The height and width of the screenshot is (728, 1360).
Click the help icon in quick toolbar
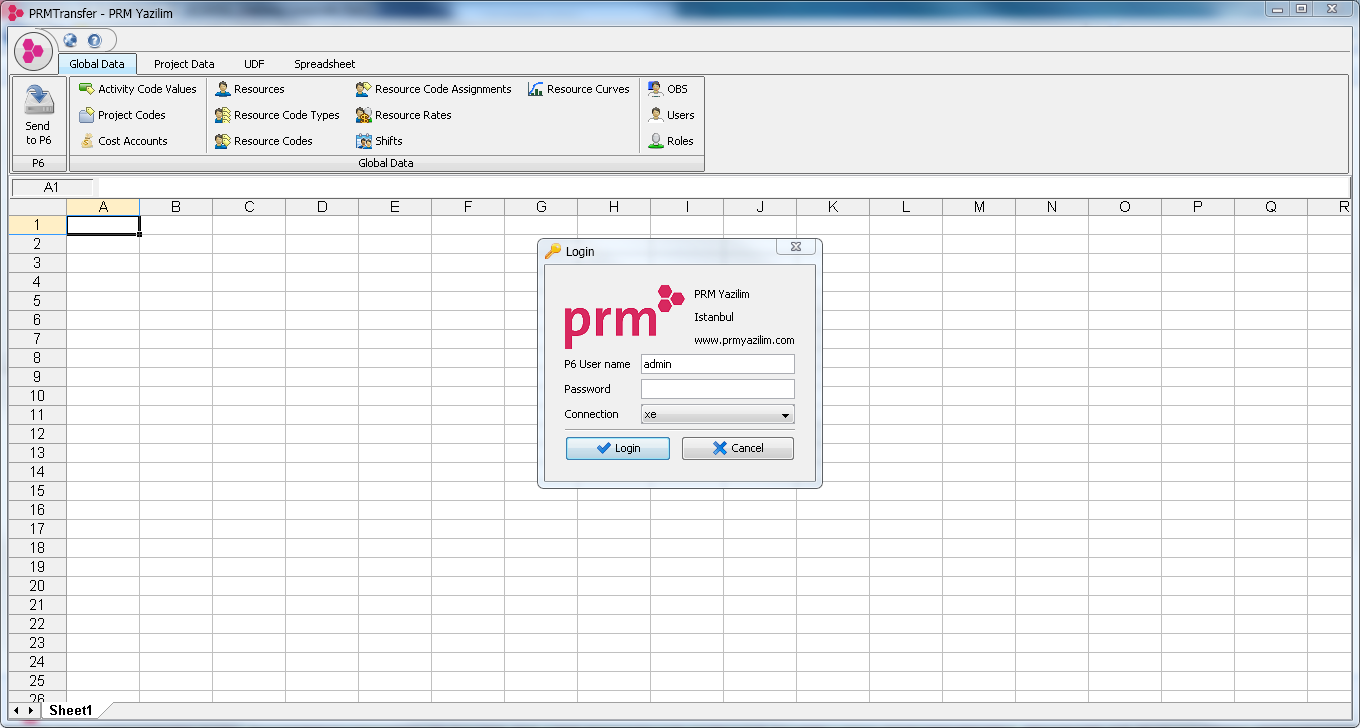[94, 41]
